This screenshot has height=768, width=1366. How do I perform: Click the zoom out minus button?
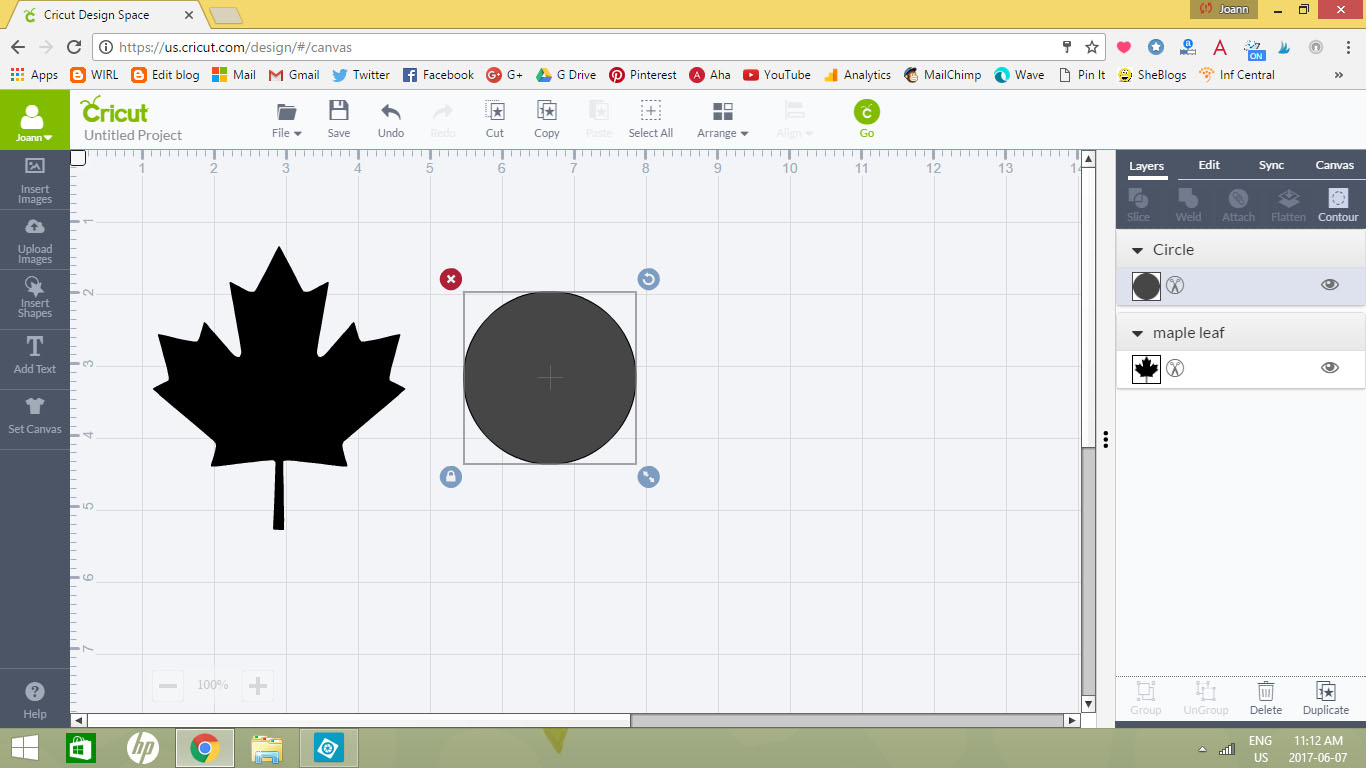tap(168, 685)
